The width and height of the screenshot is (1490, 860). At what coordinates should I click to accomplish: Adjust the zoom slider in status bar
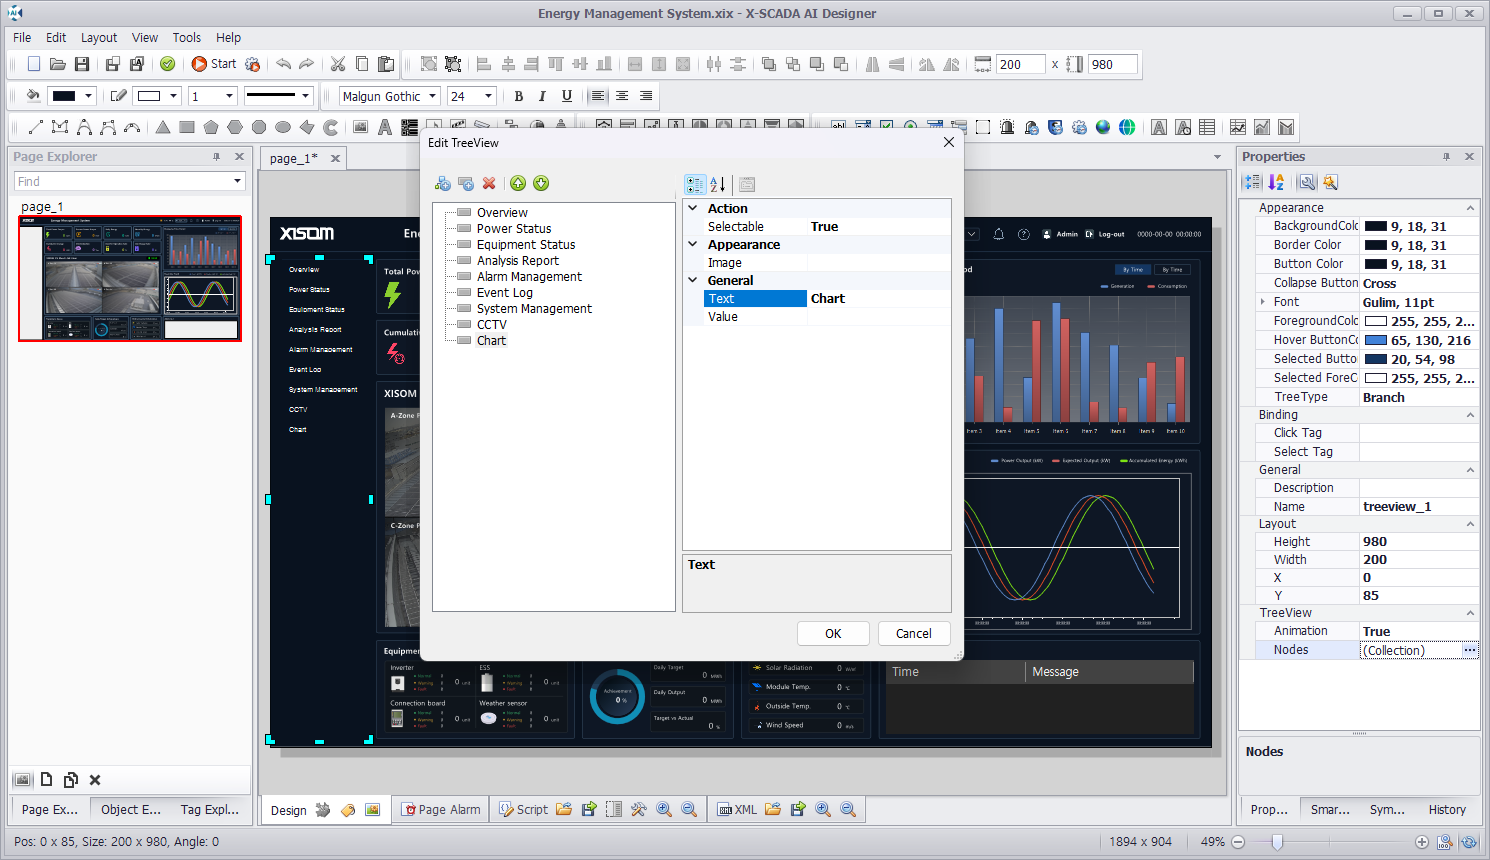click(x=1277, y=842)
